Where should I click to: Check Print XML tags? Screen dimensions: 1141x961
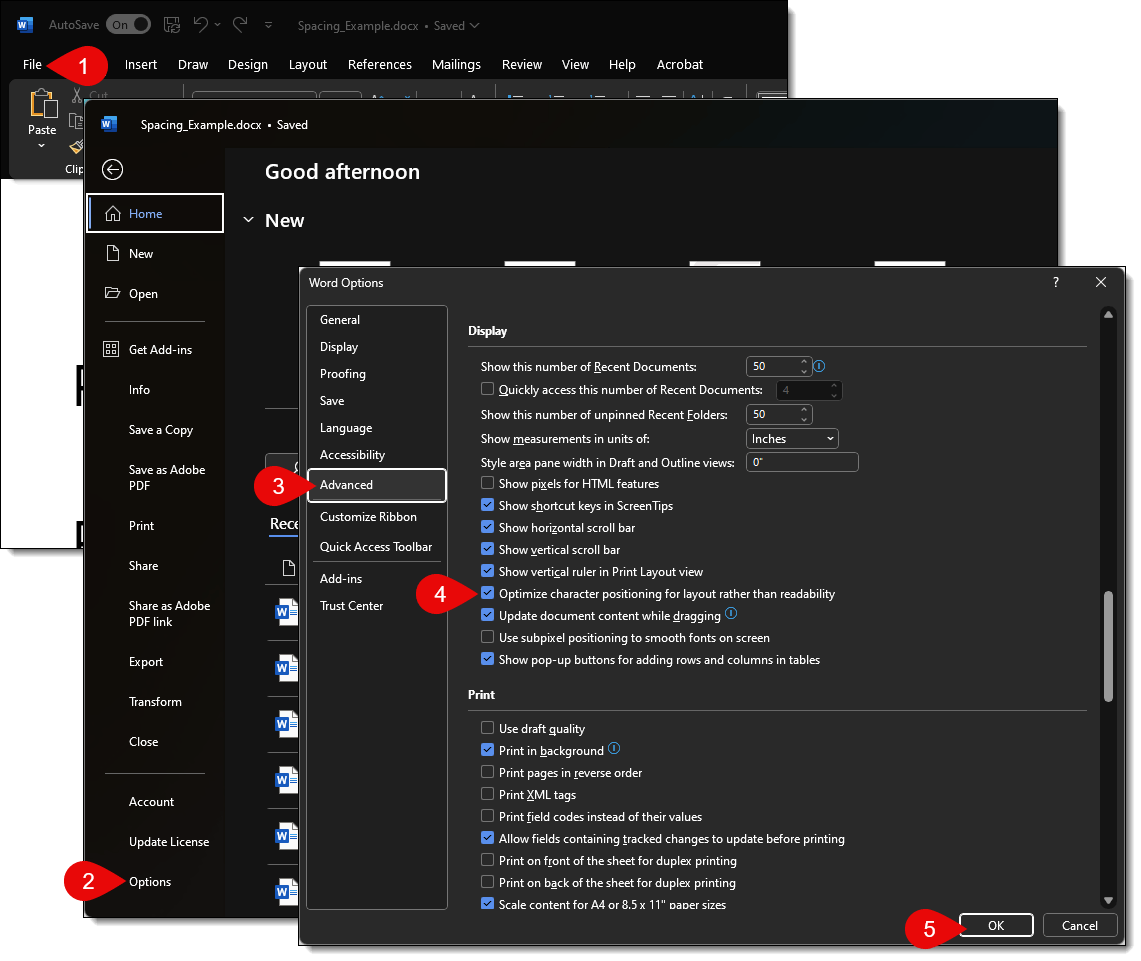(488, 794)
